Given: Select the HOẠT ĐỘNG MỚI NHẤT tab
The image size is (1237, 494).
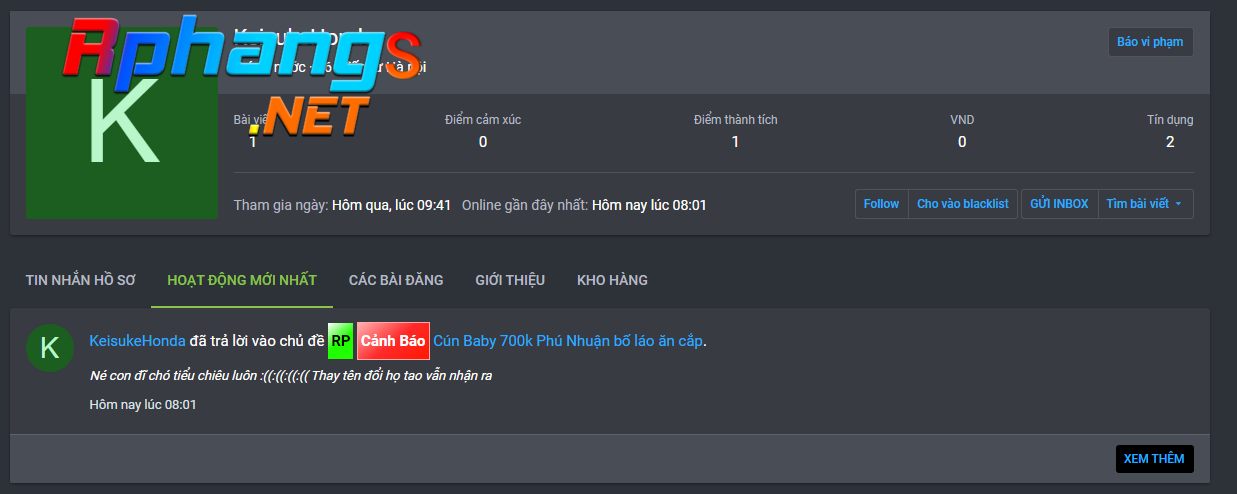Looking at the screenshot, I should 242,280.
